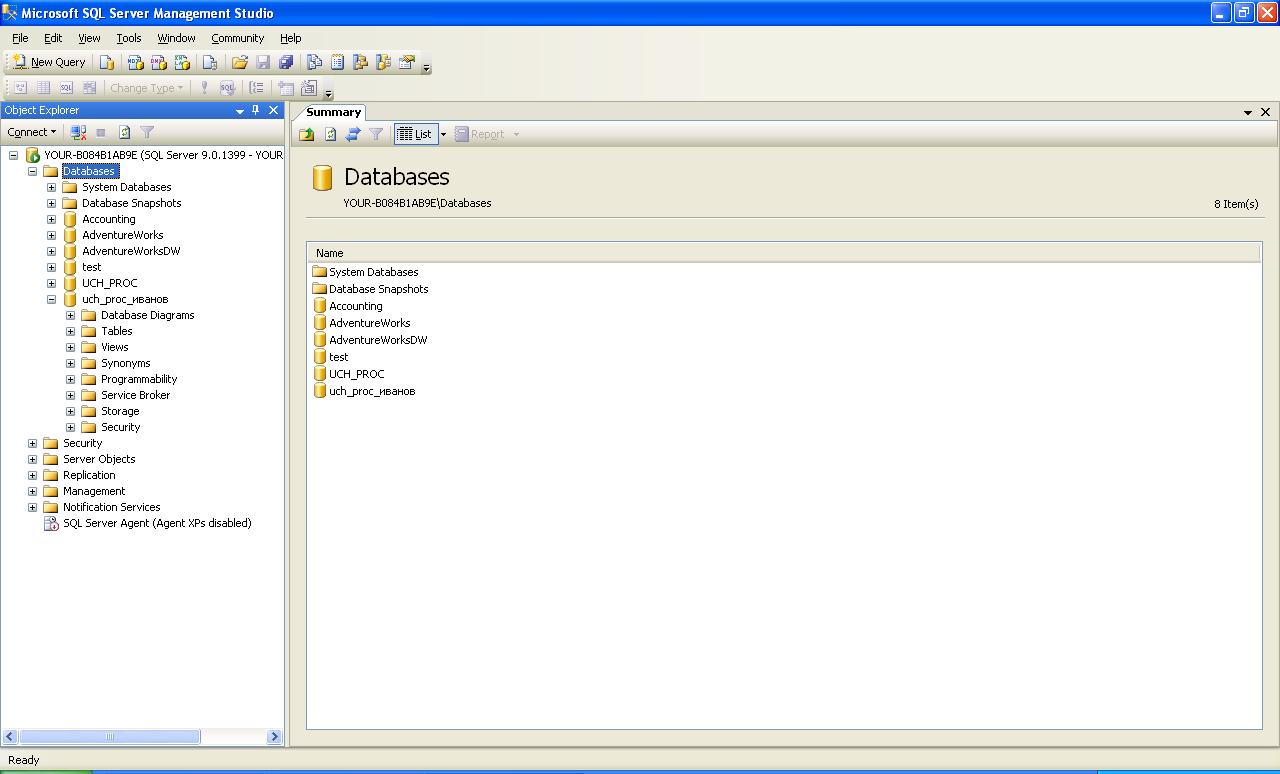This screenshot has height=774, width=1280.
Task: Open table designer toolbar options arrow
Action: 329,94
